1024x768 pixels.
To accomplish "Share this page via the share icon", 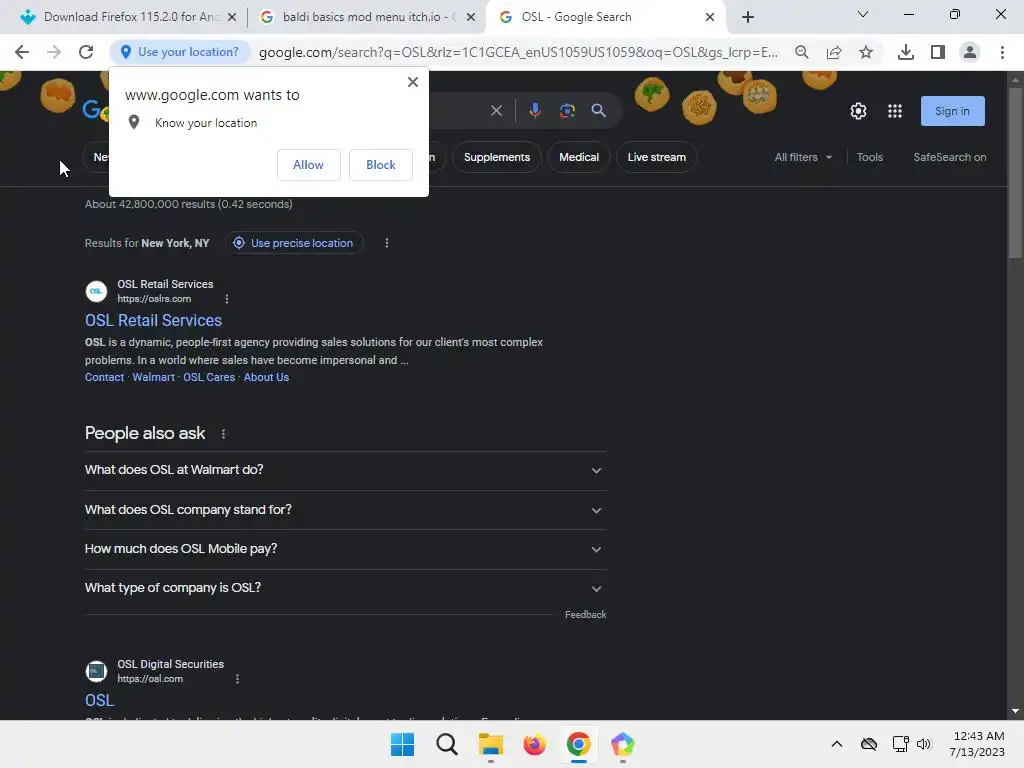I will (x=833, y=52).
